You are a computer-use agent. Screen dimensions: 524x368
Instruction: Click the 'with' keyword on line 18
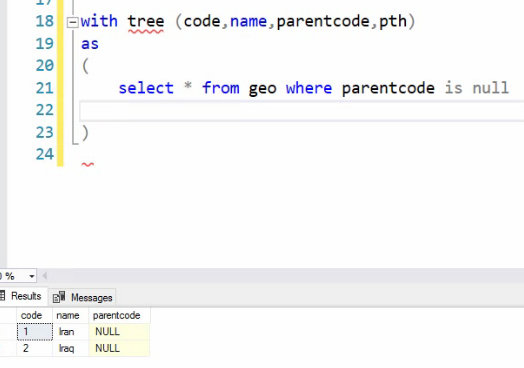[99, 21]
